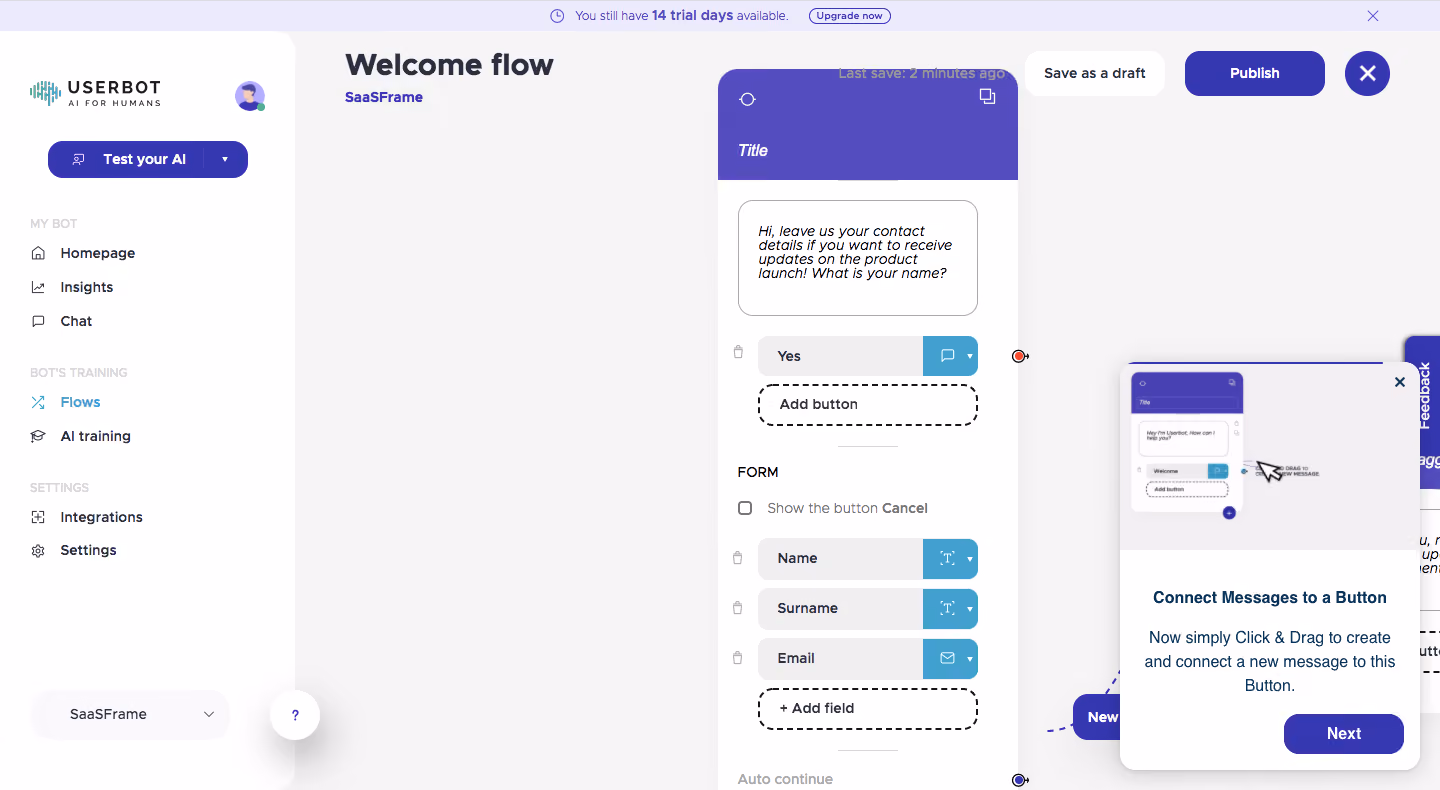1440x790 pixels.
Task: Click the duplicate message icon
Action: [987, 96]
